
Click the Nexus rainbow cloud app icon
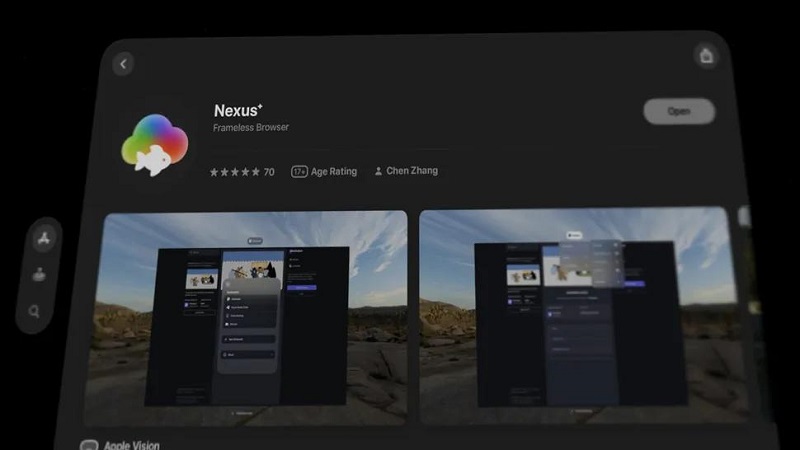(155, 142)
